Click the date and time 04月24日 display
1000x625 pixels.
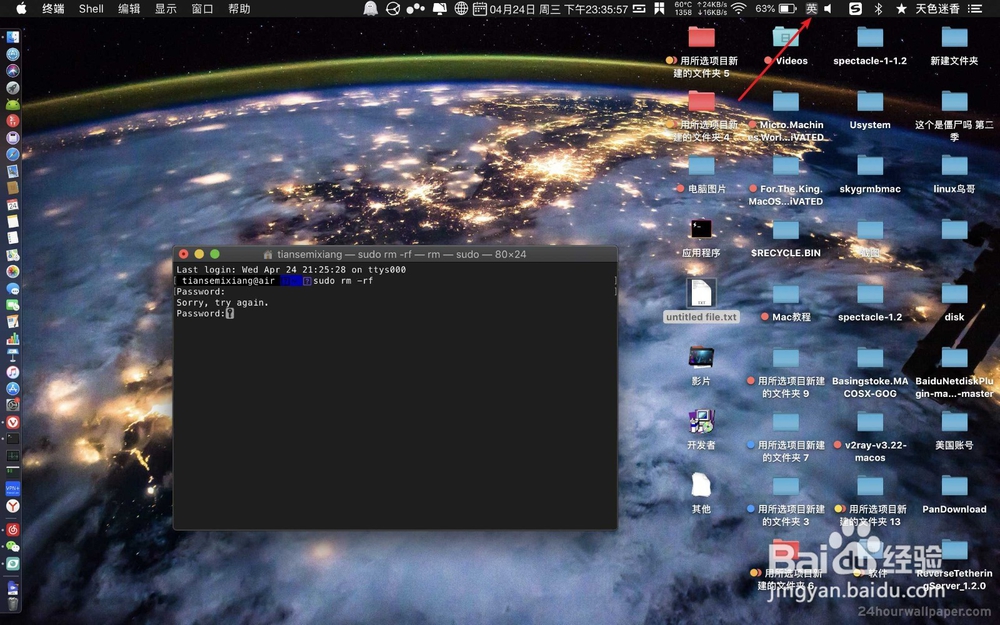[x=559, y=8]
